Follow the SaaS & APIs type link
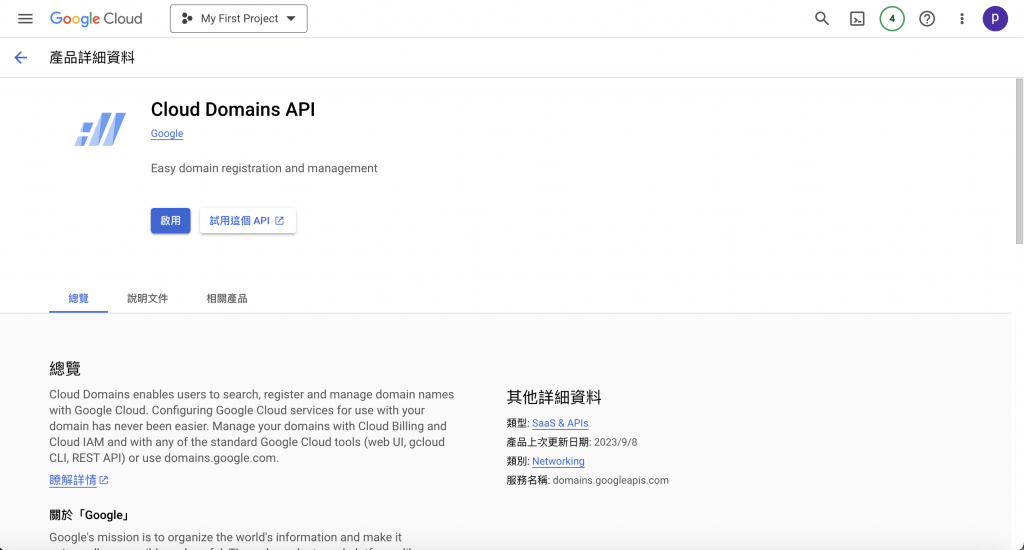Image resolution: width=1024 pixels, height=550 pixels. click(x=560, y=423)
